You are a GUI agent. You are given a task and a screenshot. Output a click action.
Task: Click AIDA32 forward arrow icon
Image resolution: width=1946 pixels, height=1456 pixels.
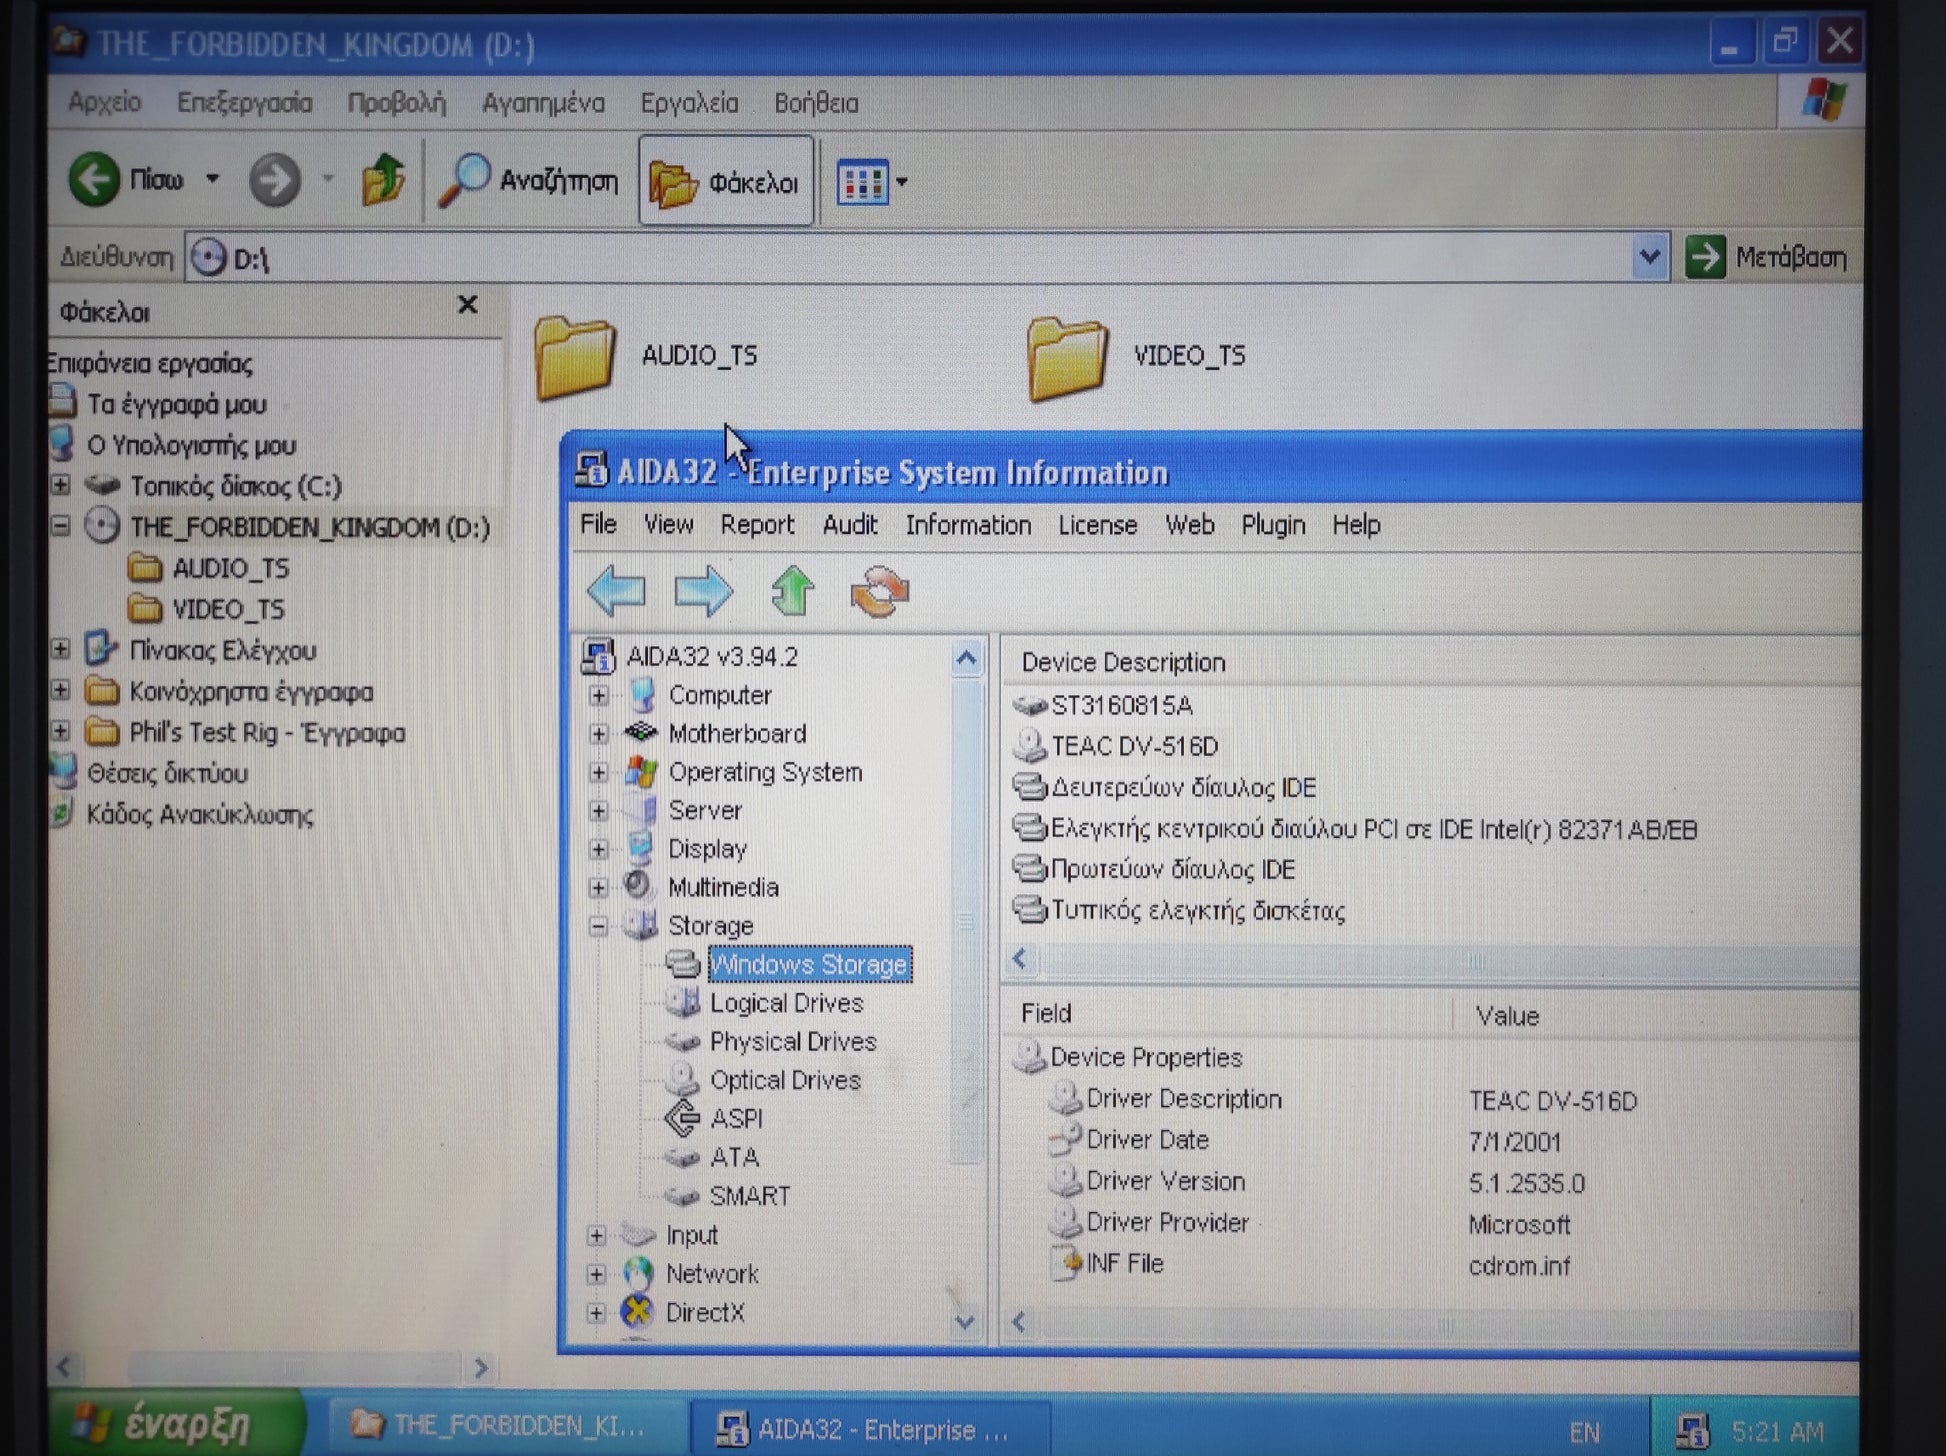pyautogui.click(x=703, y=591)
